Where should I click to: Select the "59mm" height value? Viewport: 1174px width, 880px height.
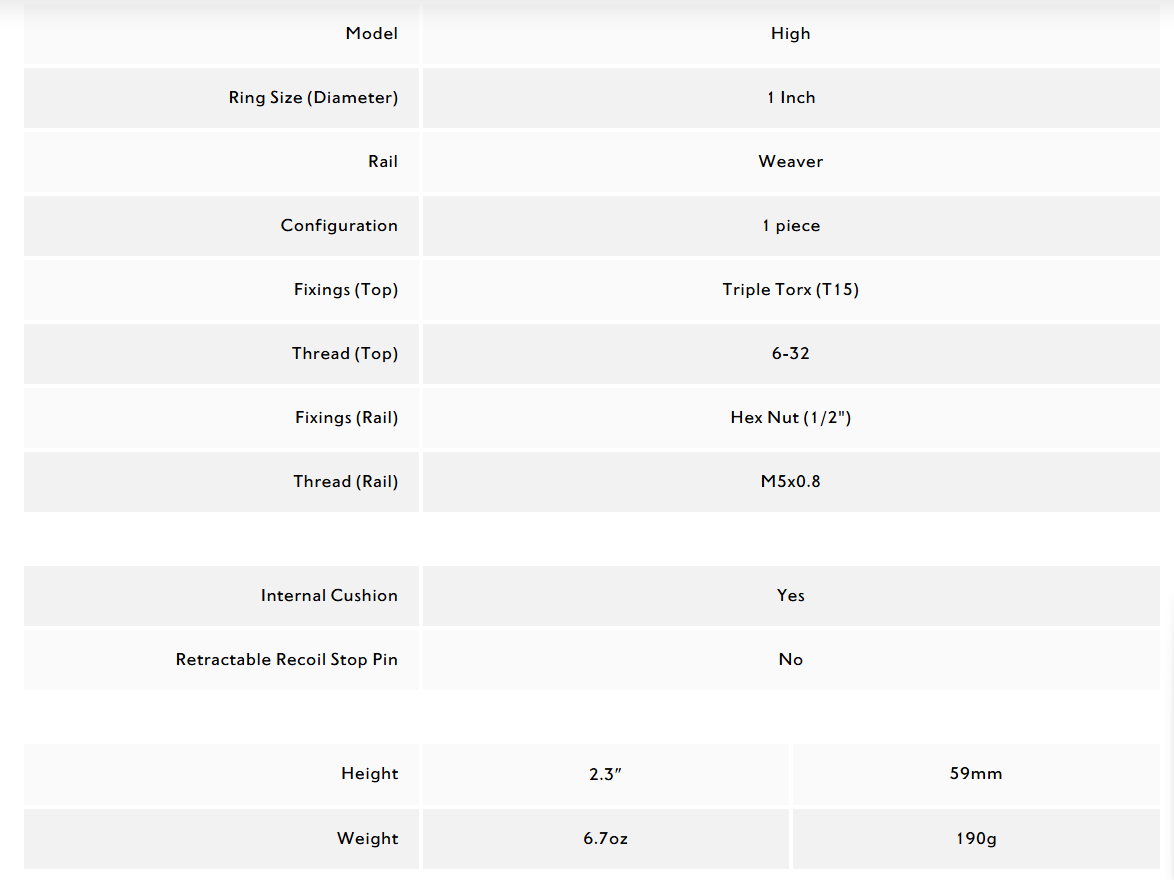pos(975,774)
